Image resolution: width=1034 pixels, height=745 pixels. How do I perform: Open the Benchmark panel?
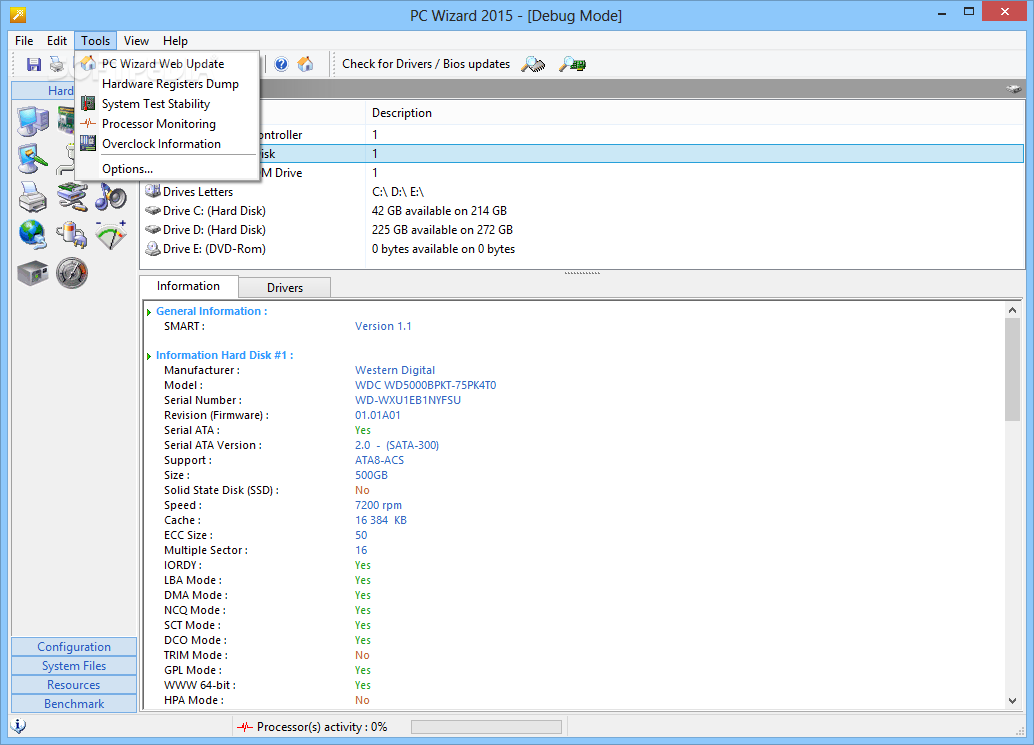[x=74, y=703]
